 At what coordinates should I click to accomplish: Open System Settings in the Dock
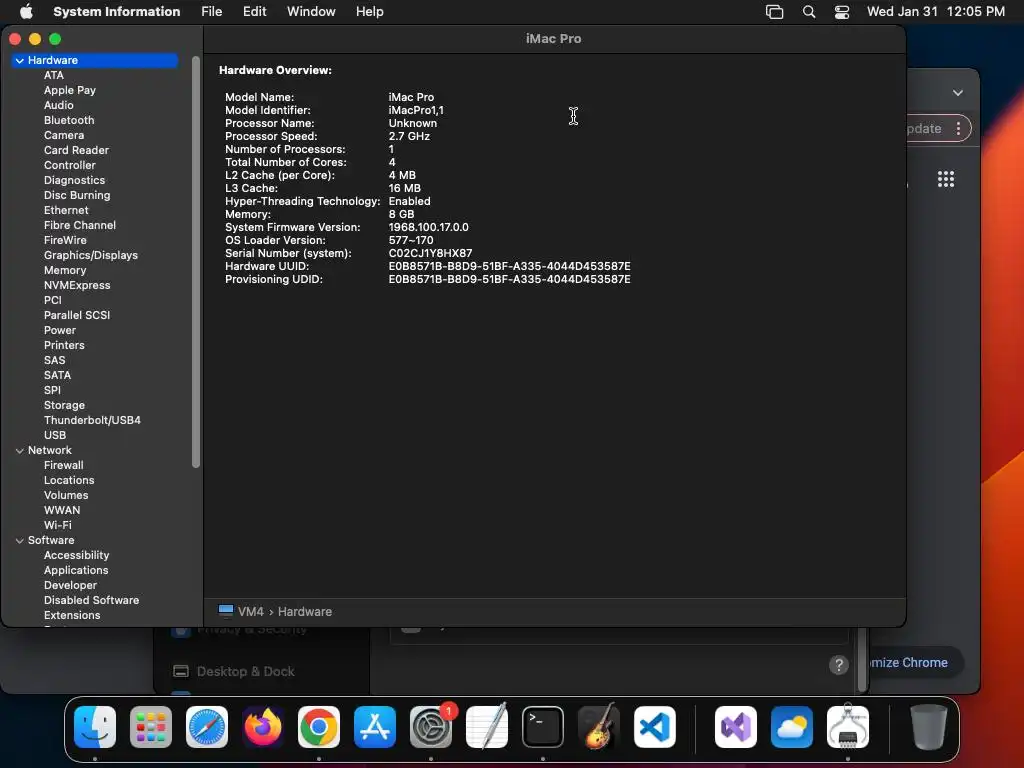point(431,727)
